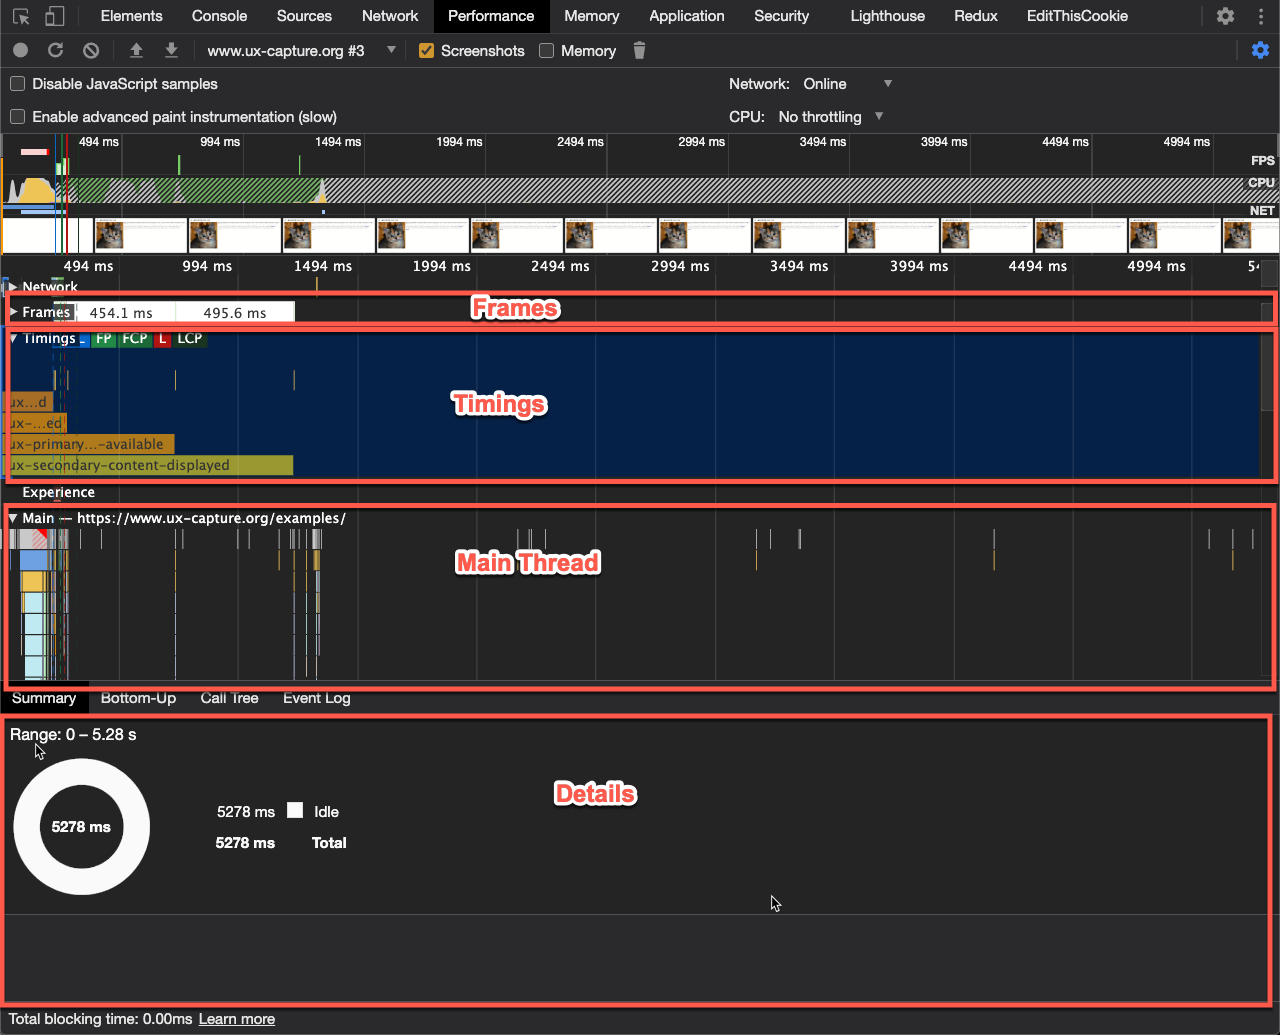Load a profile using the upload icon
This screenshot has height=1035, width=1280.
click(x=136, y=50)
